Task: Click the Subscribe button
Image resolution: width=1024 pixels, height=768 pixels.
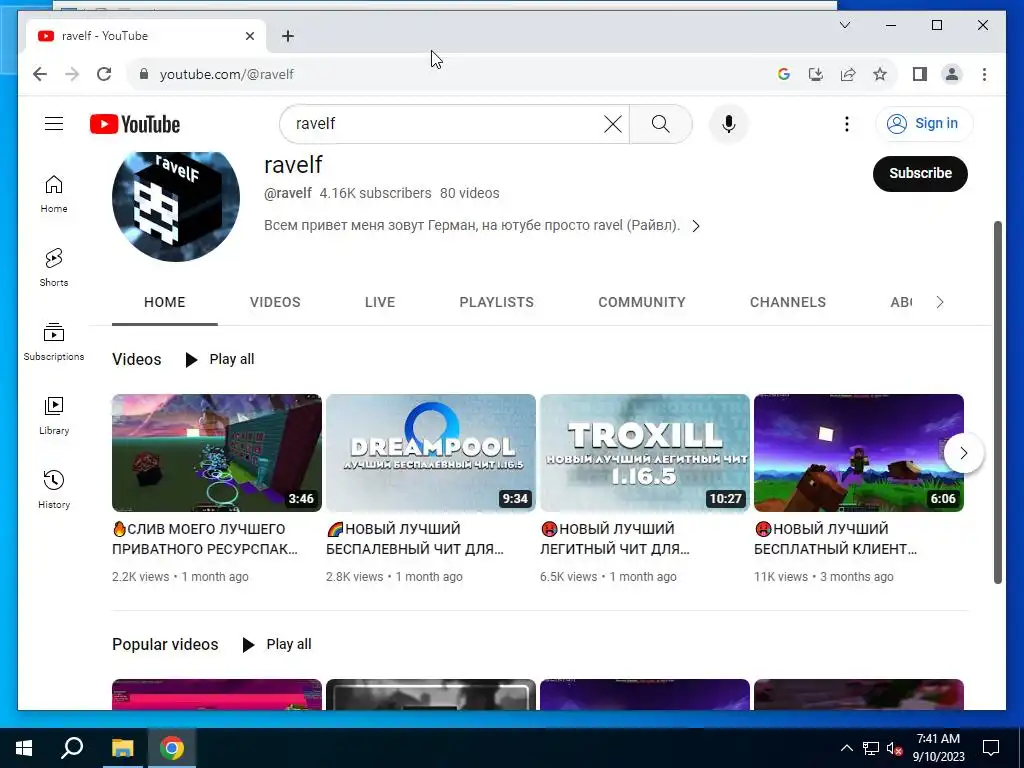Action: pyautogui.click(x=920, y=174)
